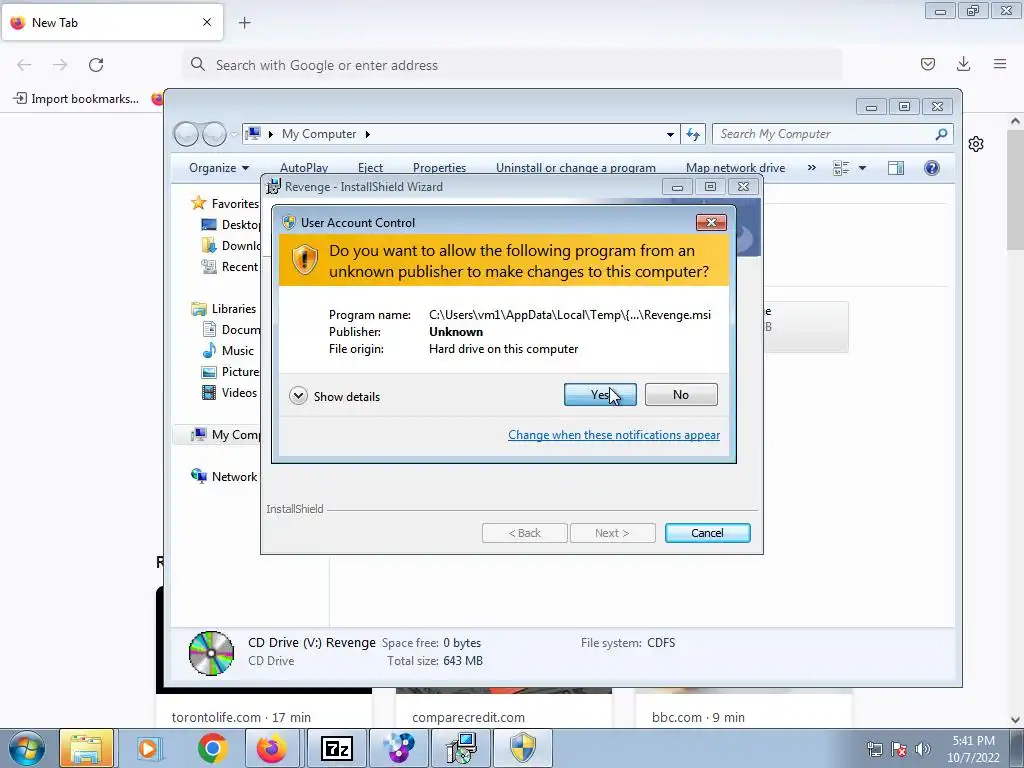The width and height of the screenshot is (1024, 768).
Task: Click Firefox reload page button
Action: click(x=96, y=65)
